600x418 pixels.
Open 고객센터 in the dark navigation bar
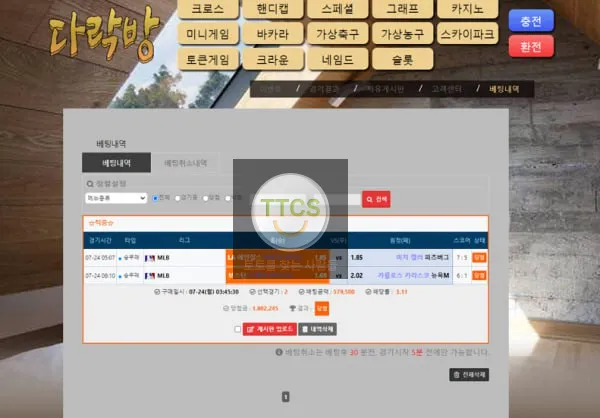(x=447, y=89)
